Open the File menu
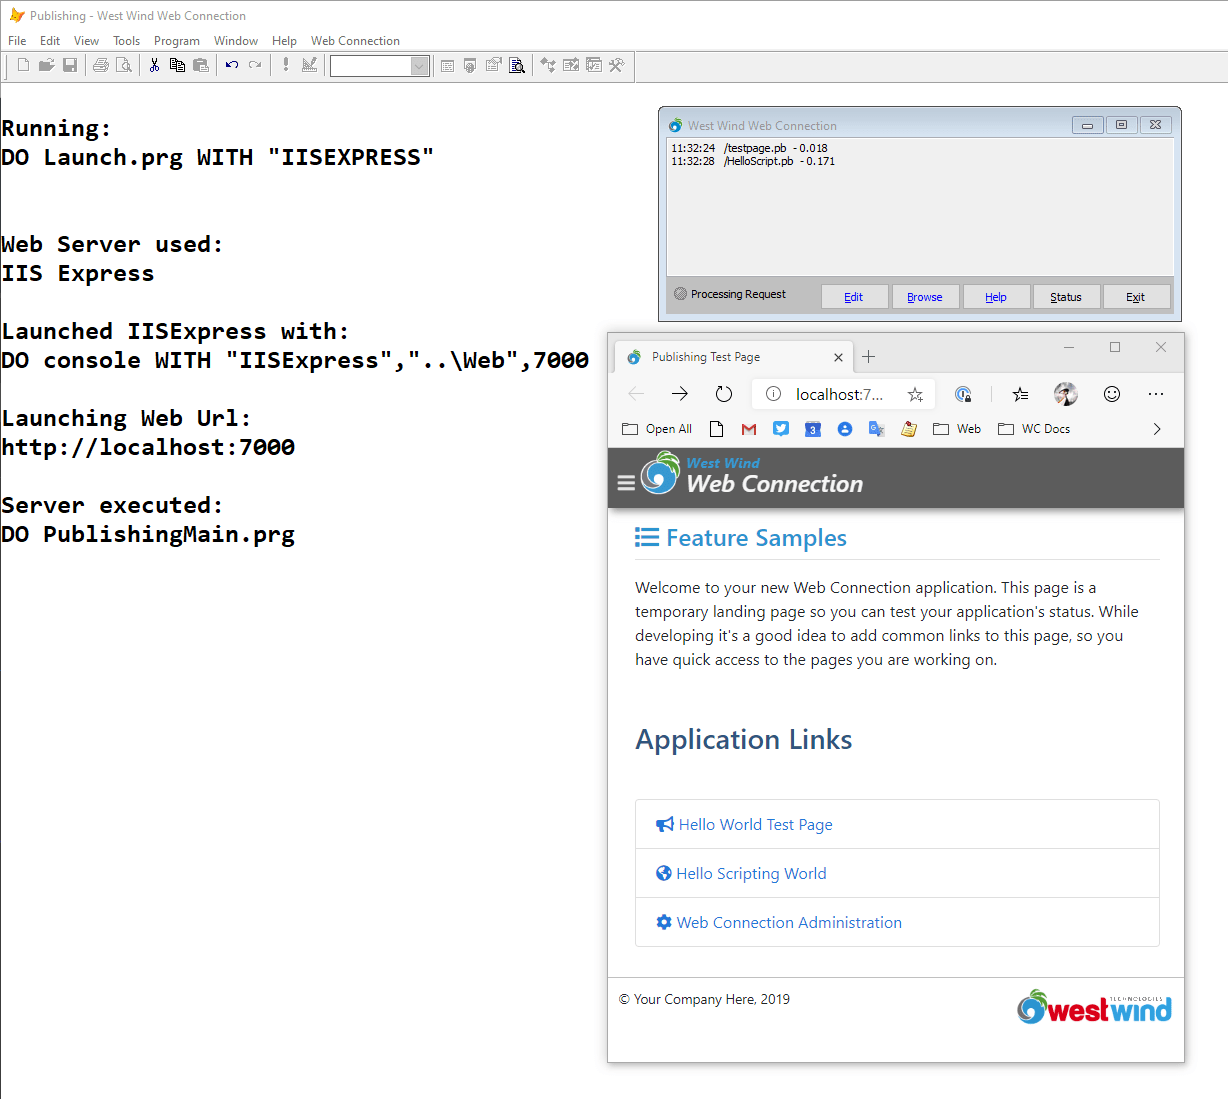1228x1099 pixels. tap(17, 41)
